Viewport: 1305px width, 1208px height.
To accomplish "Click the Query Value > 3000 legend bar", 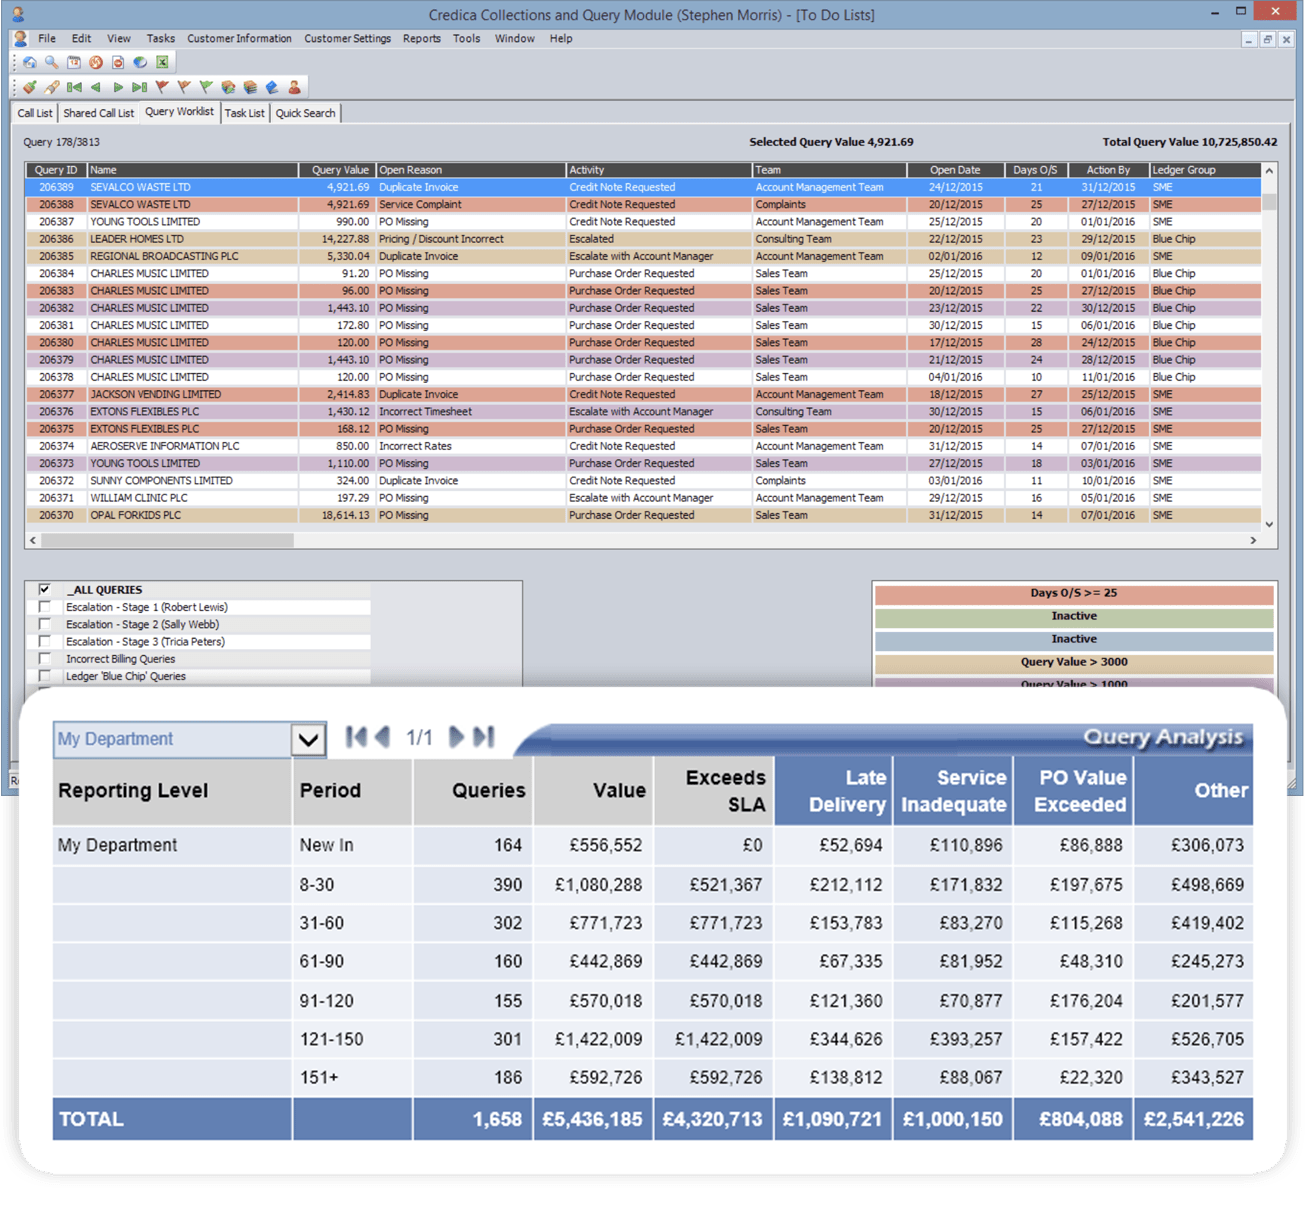I will pyautogui.click(x=1073, y=661).
